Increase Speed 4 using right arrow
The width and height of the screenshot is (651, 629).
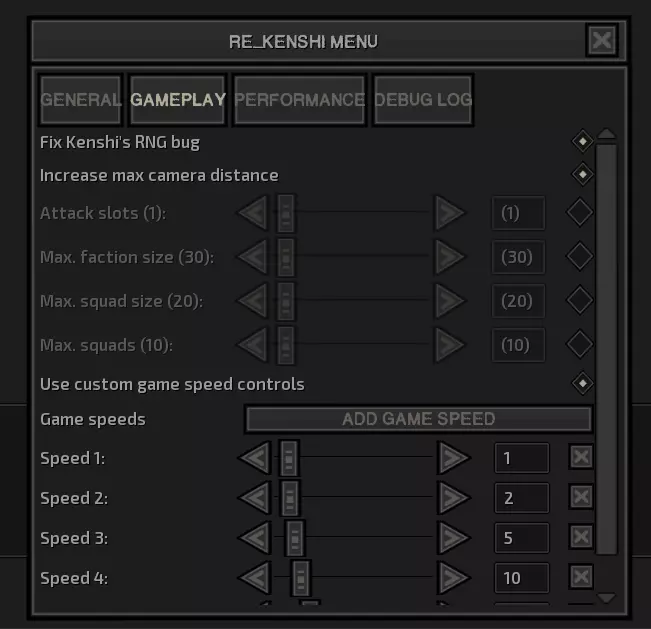454,577
